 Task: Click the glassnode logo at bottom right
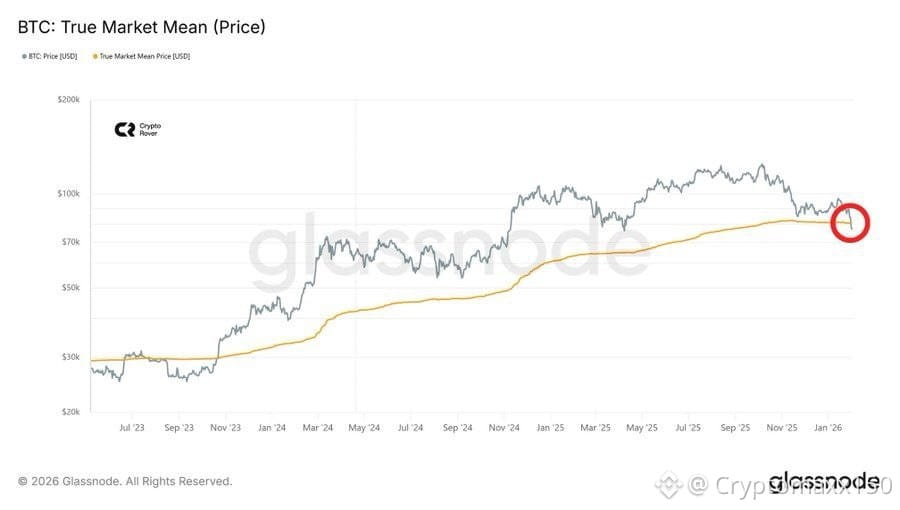(x=824, y=482)
